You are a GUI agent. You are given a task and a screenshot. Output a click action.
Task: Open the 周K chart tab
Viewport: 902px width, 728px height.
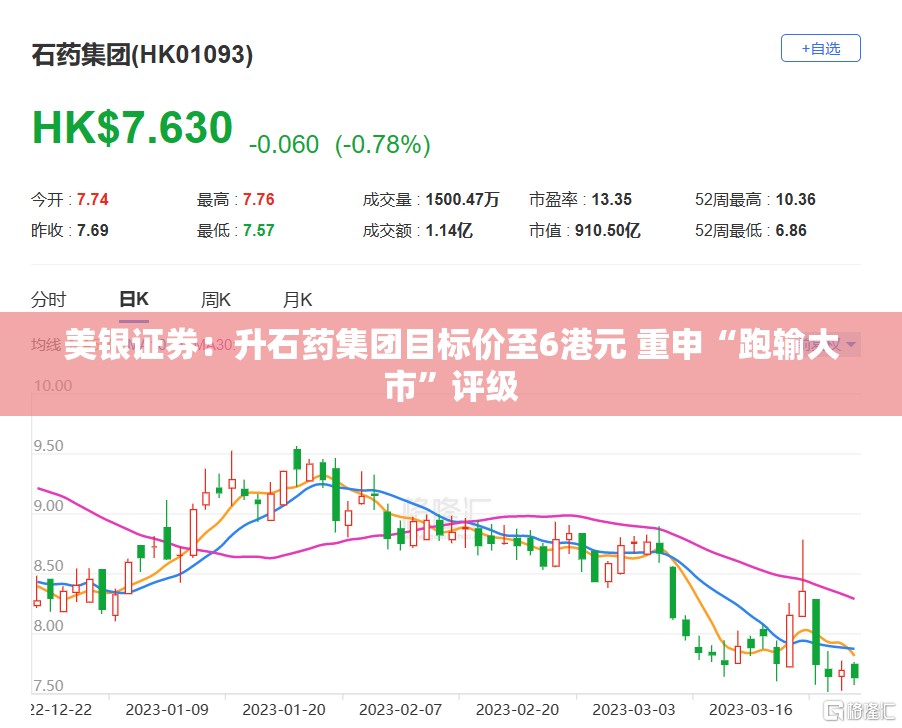tap(216, 300)
